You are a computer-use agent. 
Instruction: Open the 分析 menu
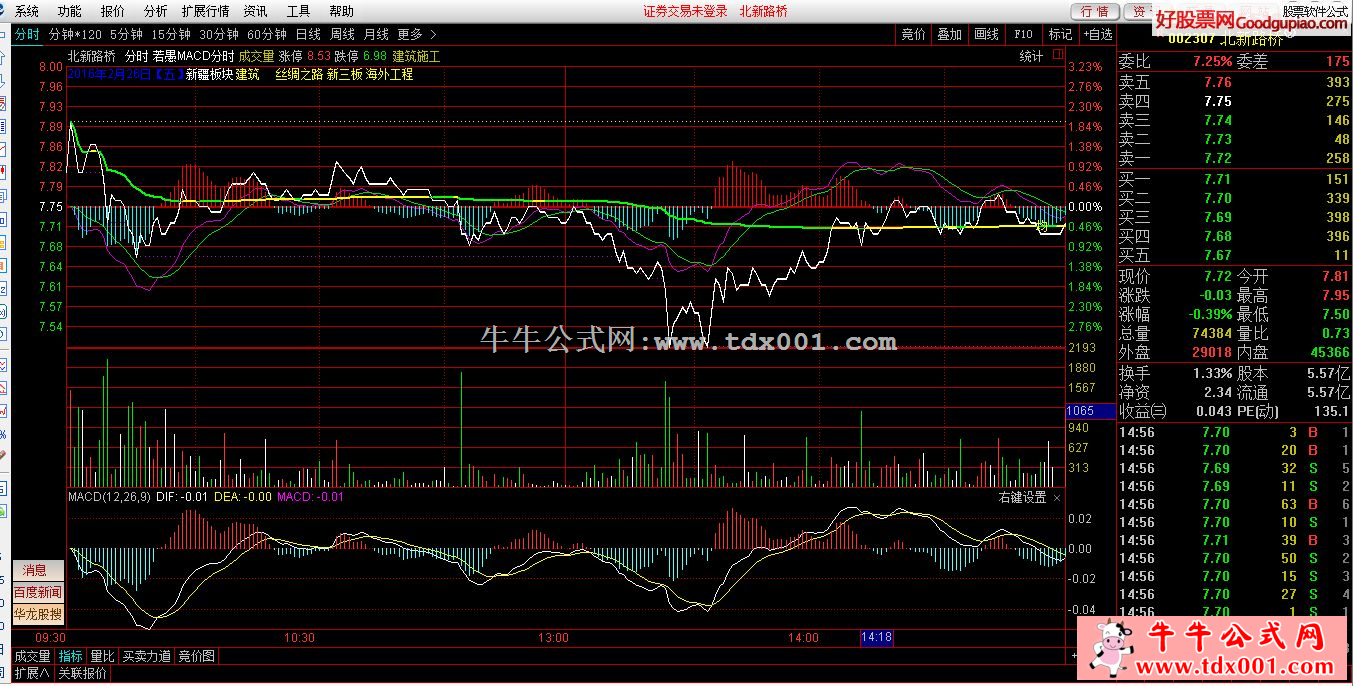(155, 11)
